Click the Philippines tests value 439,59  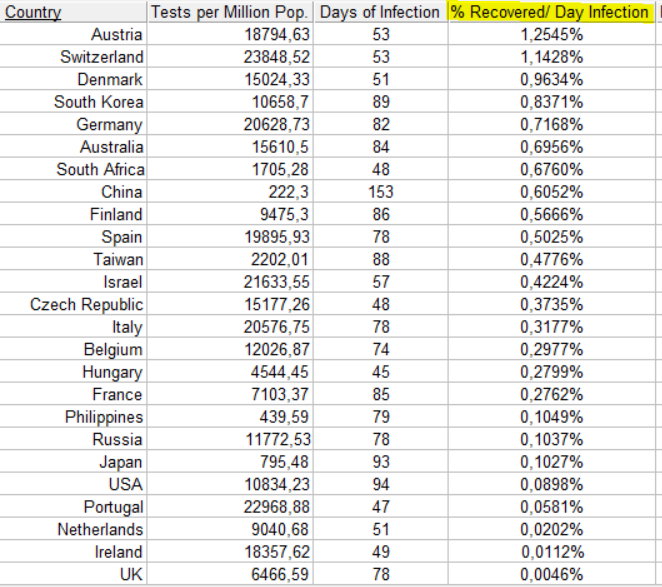click(284, 417)
